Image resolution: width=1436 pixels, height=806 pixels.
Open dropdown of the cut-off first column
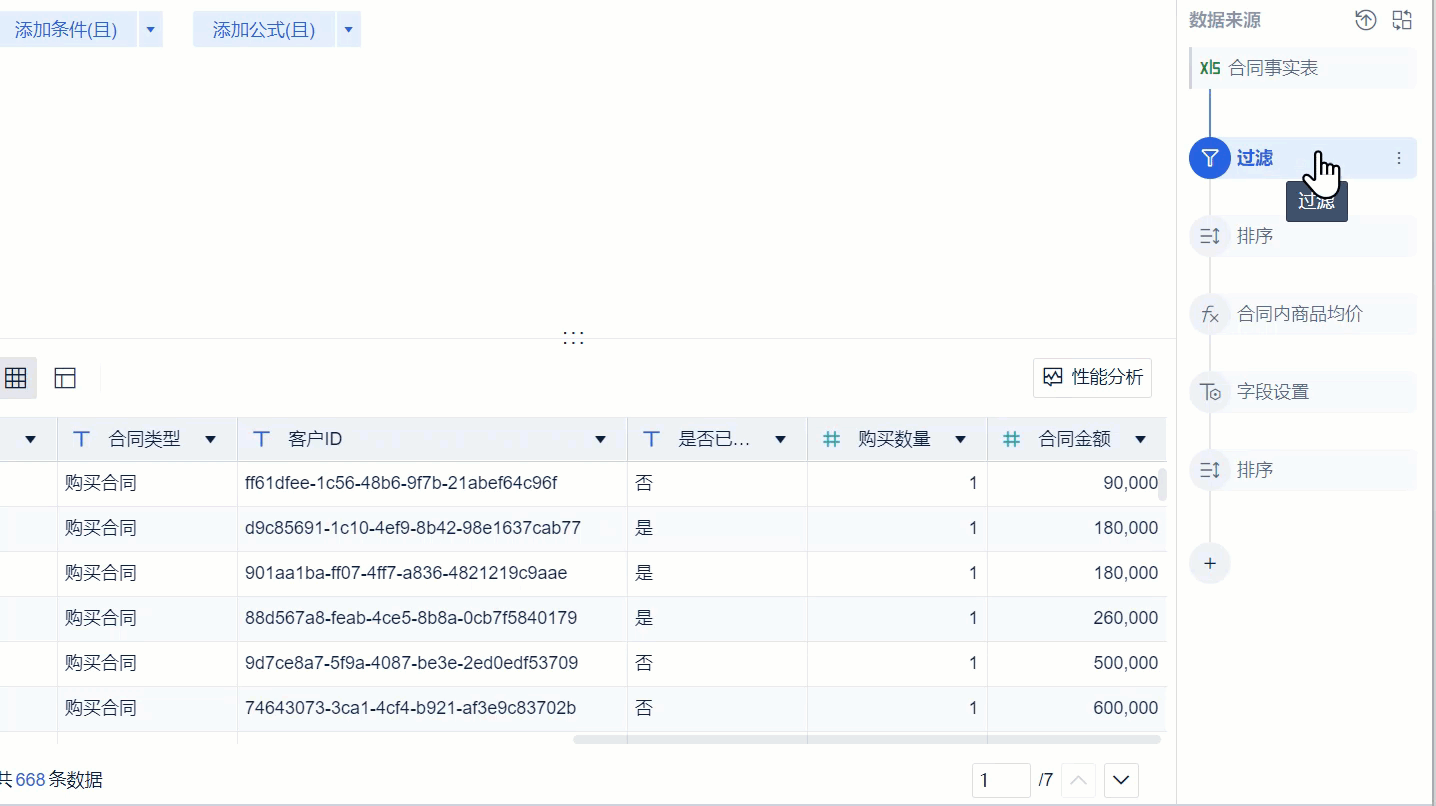pyautogui.click(x=30, y=440)
